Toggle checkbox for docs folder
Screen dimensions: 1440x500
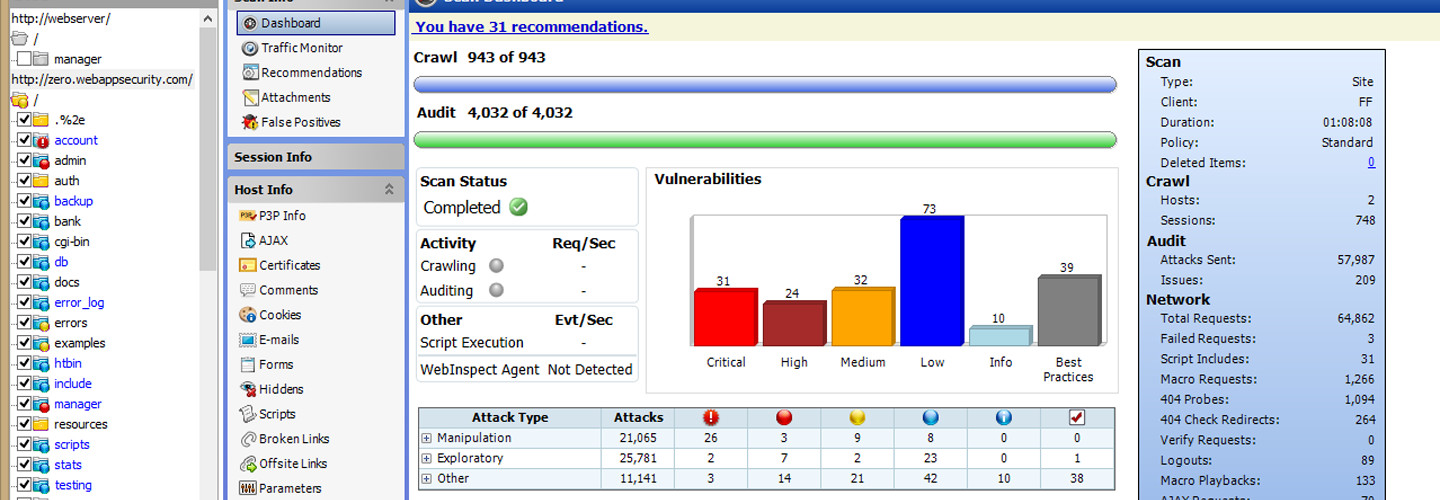coord(25,282)
